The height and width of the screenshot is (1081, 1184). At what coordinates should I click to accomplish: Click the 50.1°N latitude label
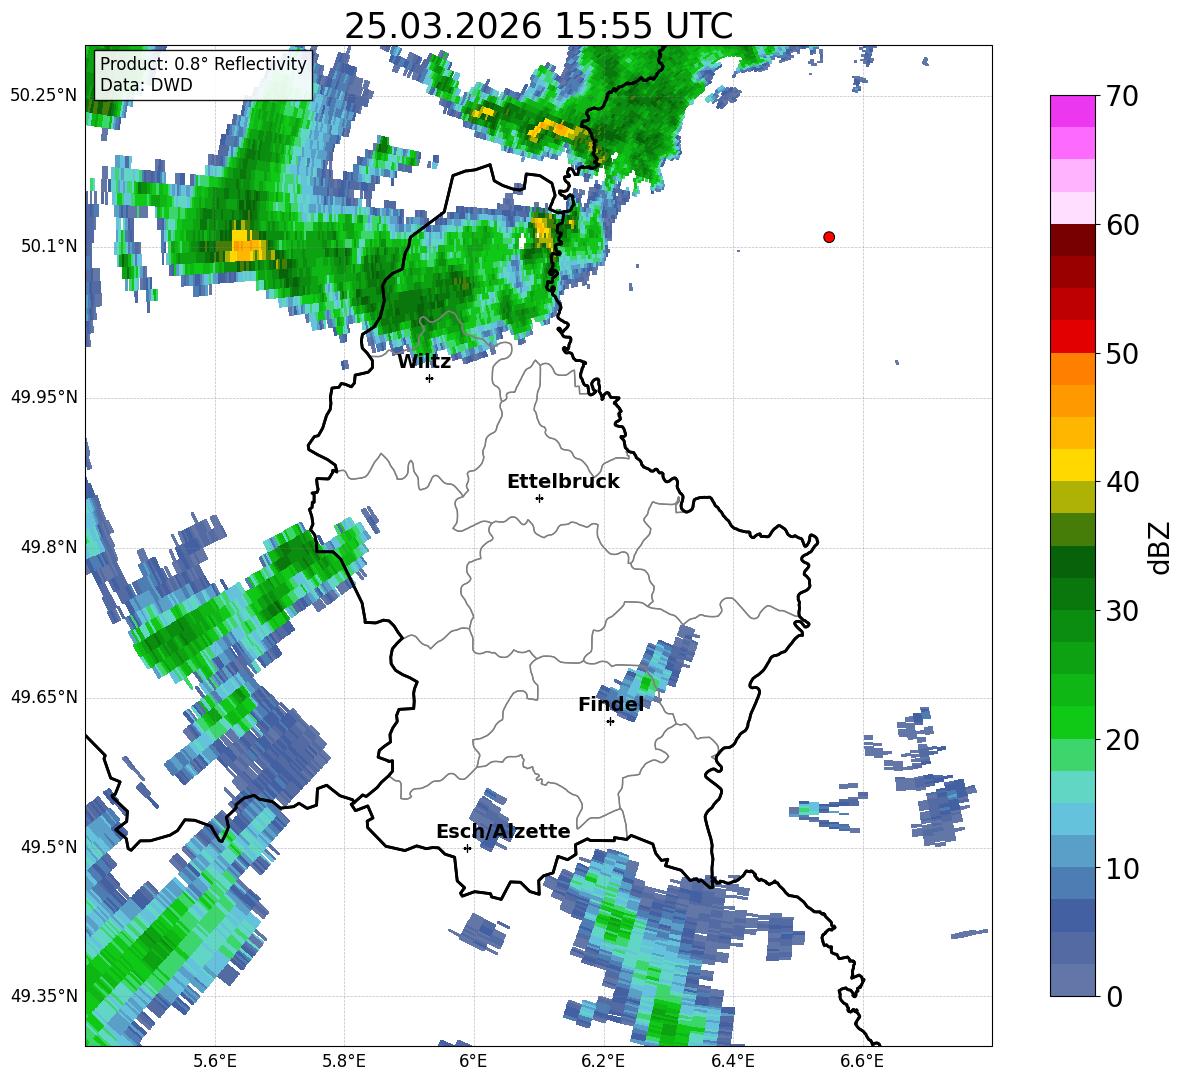coord(49,246)
